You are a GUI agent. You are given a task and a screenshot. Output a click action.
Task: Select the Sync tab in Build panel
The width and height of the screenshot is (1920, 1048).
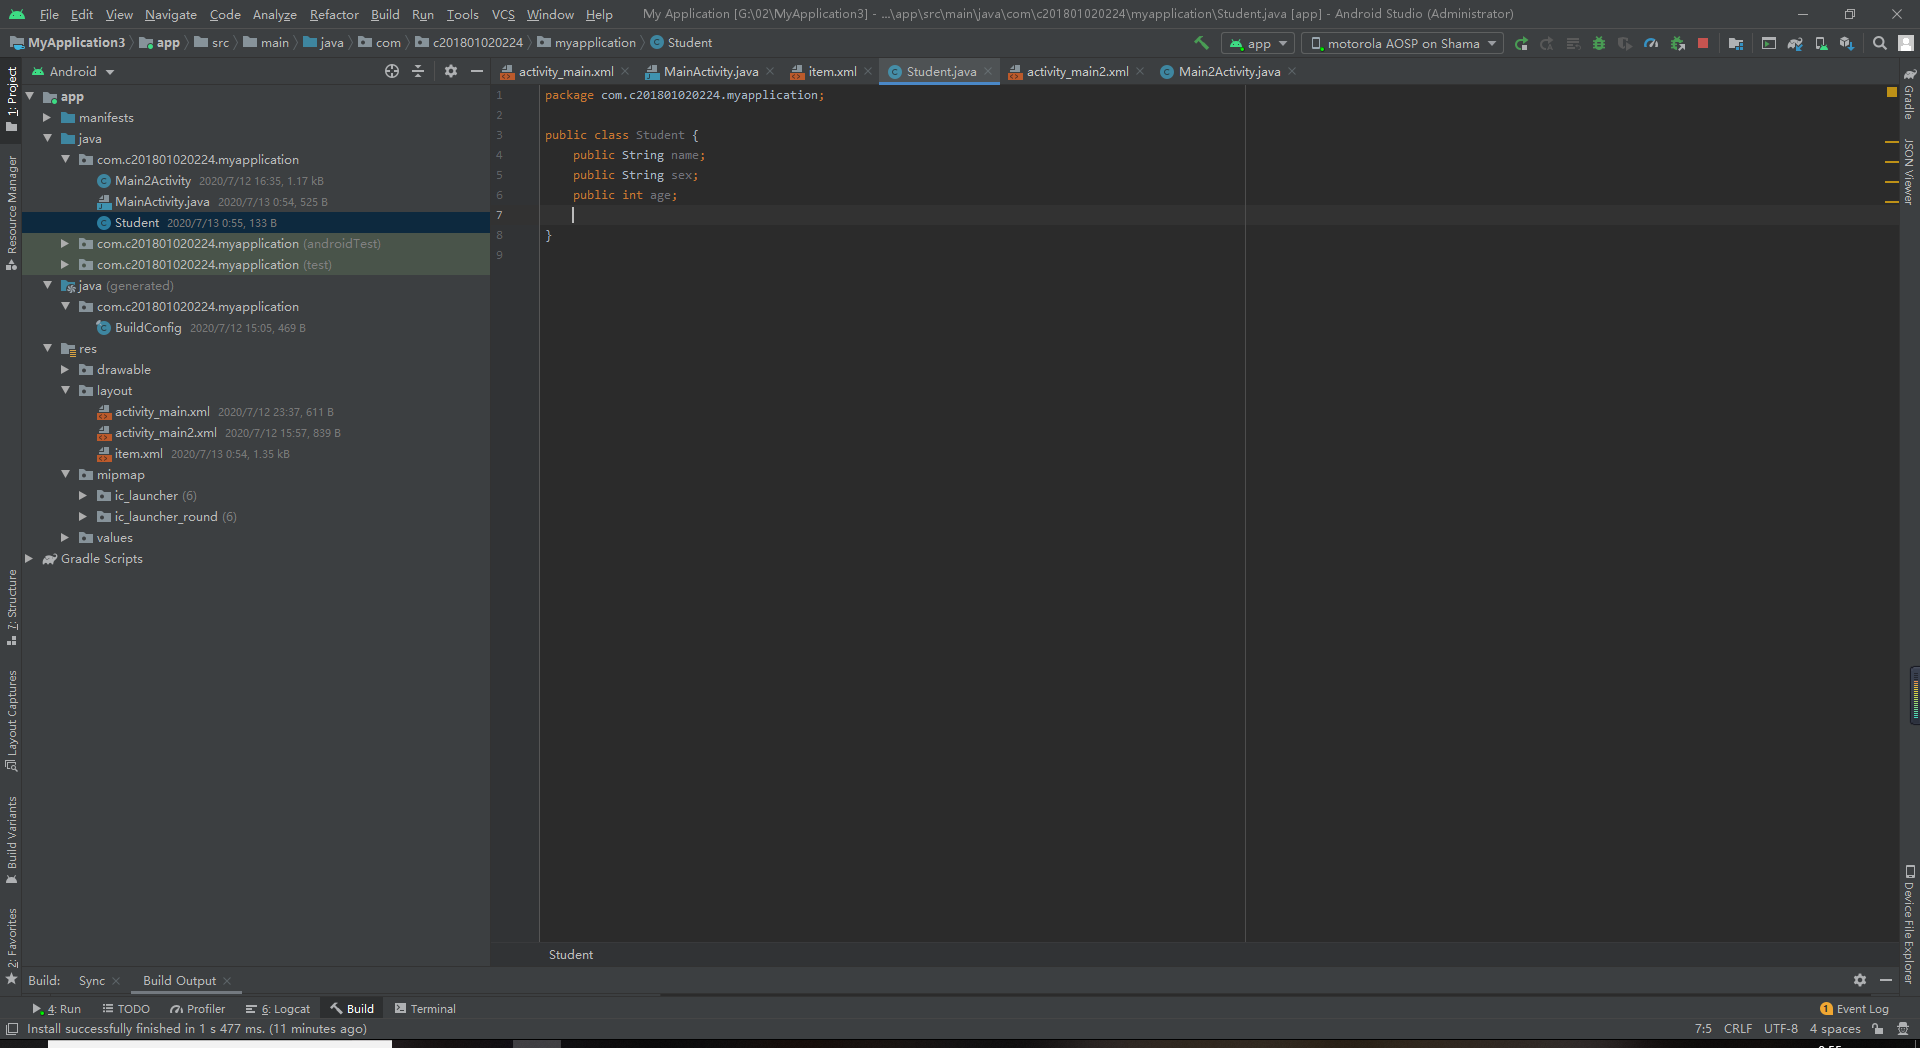click(x=92, y=980)
